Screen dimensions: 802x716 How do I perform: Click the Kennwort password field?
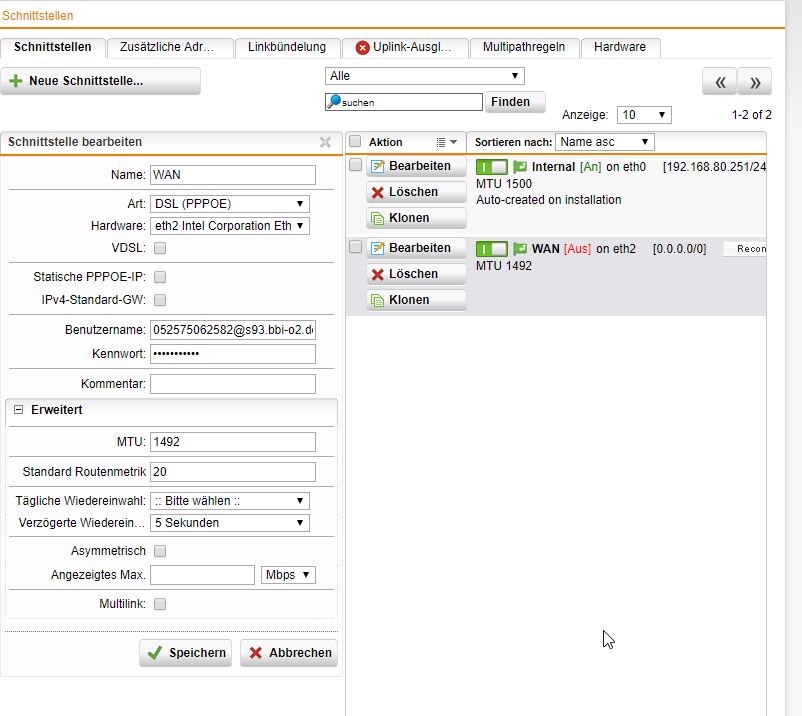click(233, 354)
